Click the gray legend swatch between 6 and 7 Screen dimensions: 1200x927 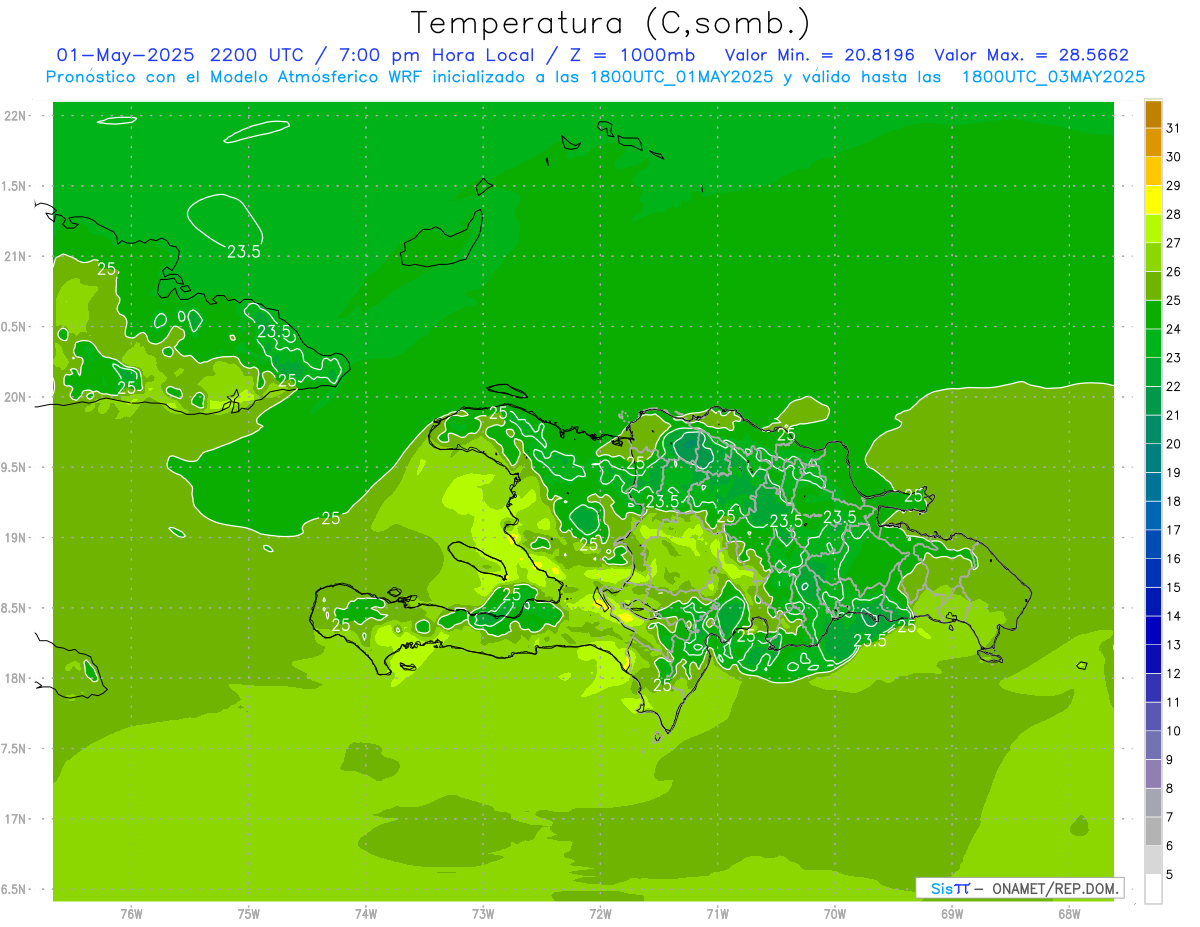(1153, 831)
